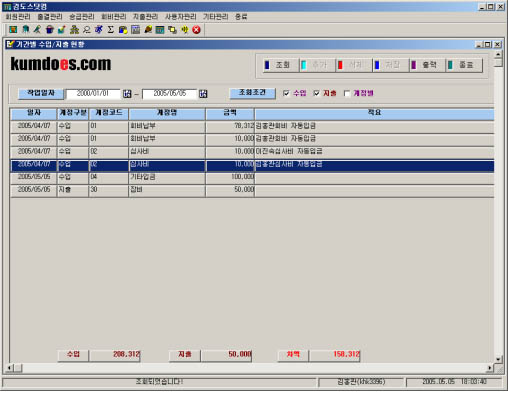The height and width of the screenshot is (393, 508).
Task: Click the vertical scrollbar down arrow
Action: pyautogui.click(x=498, y=359)
